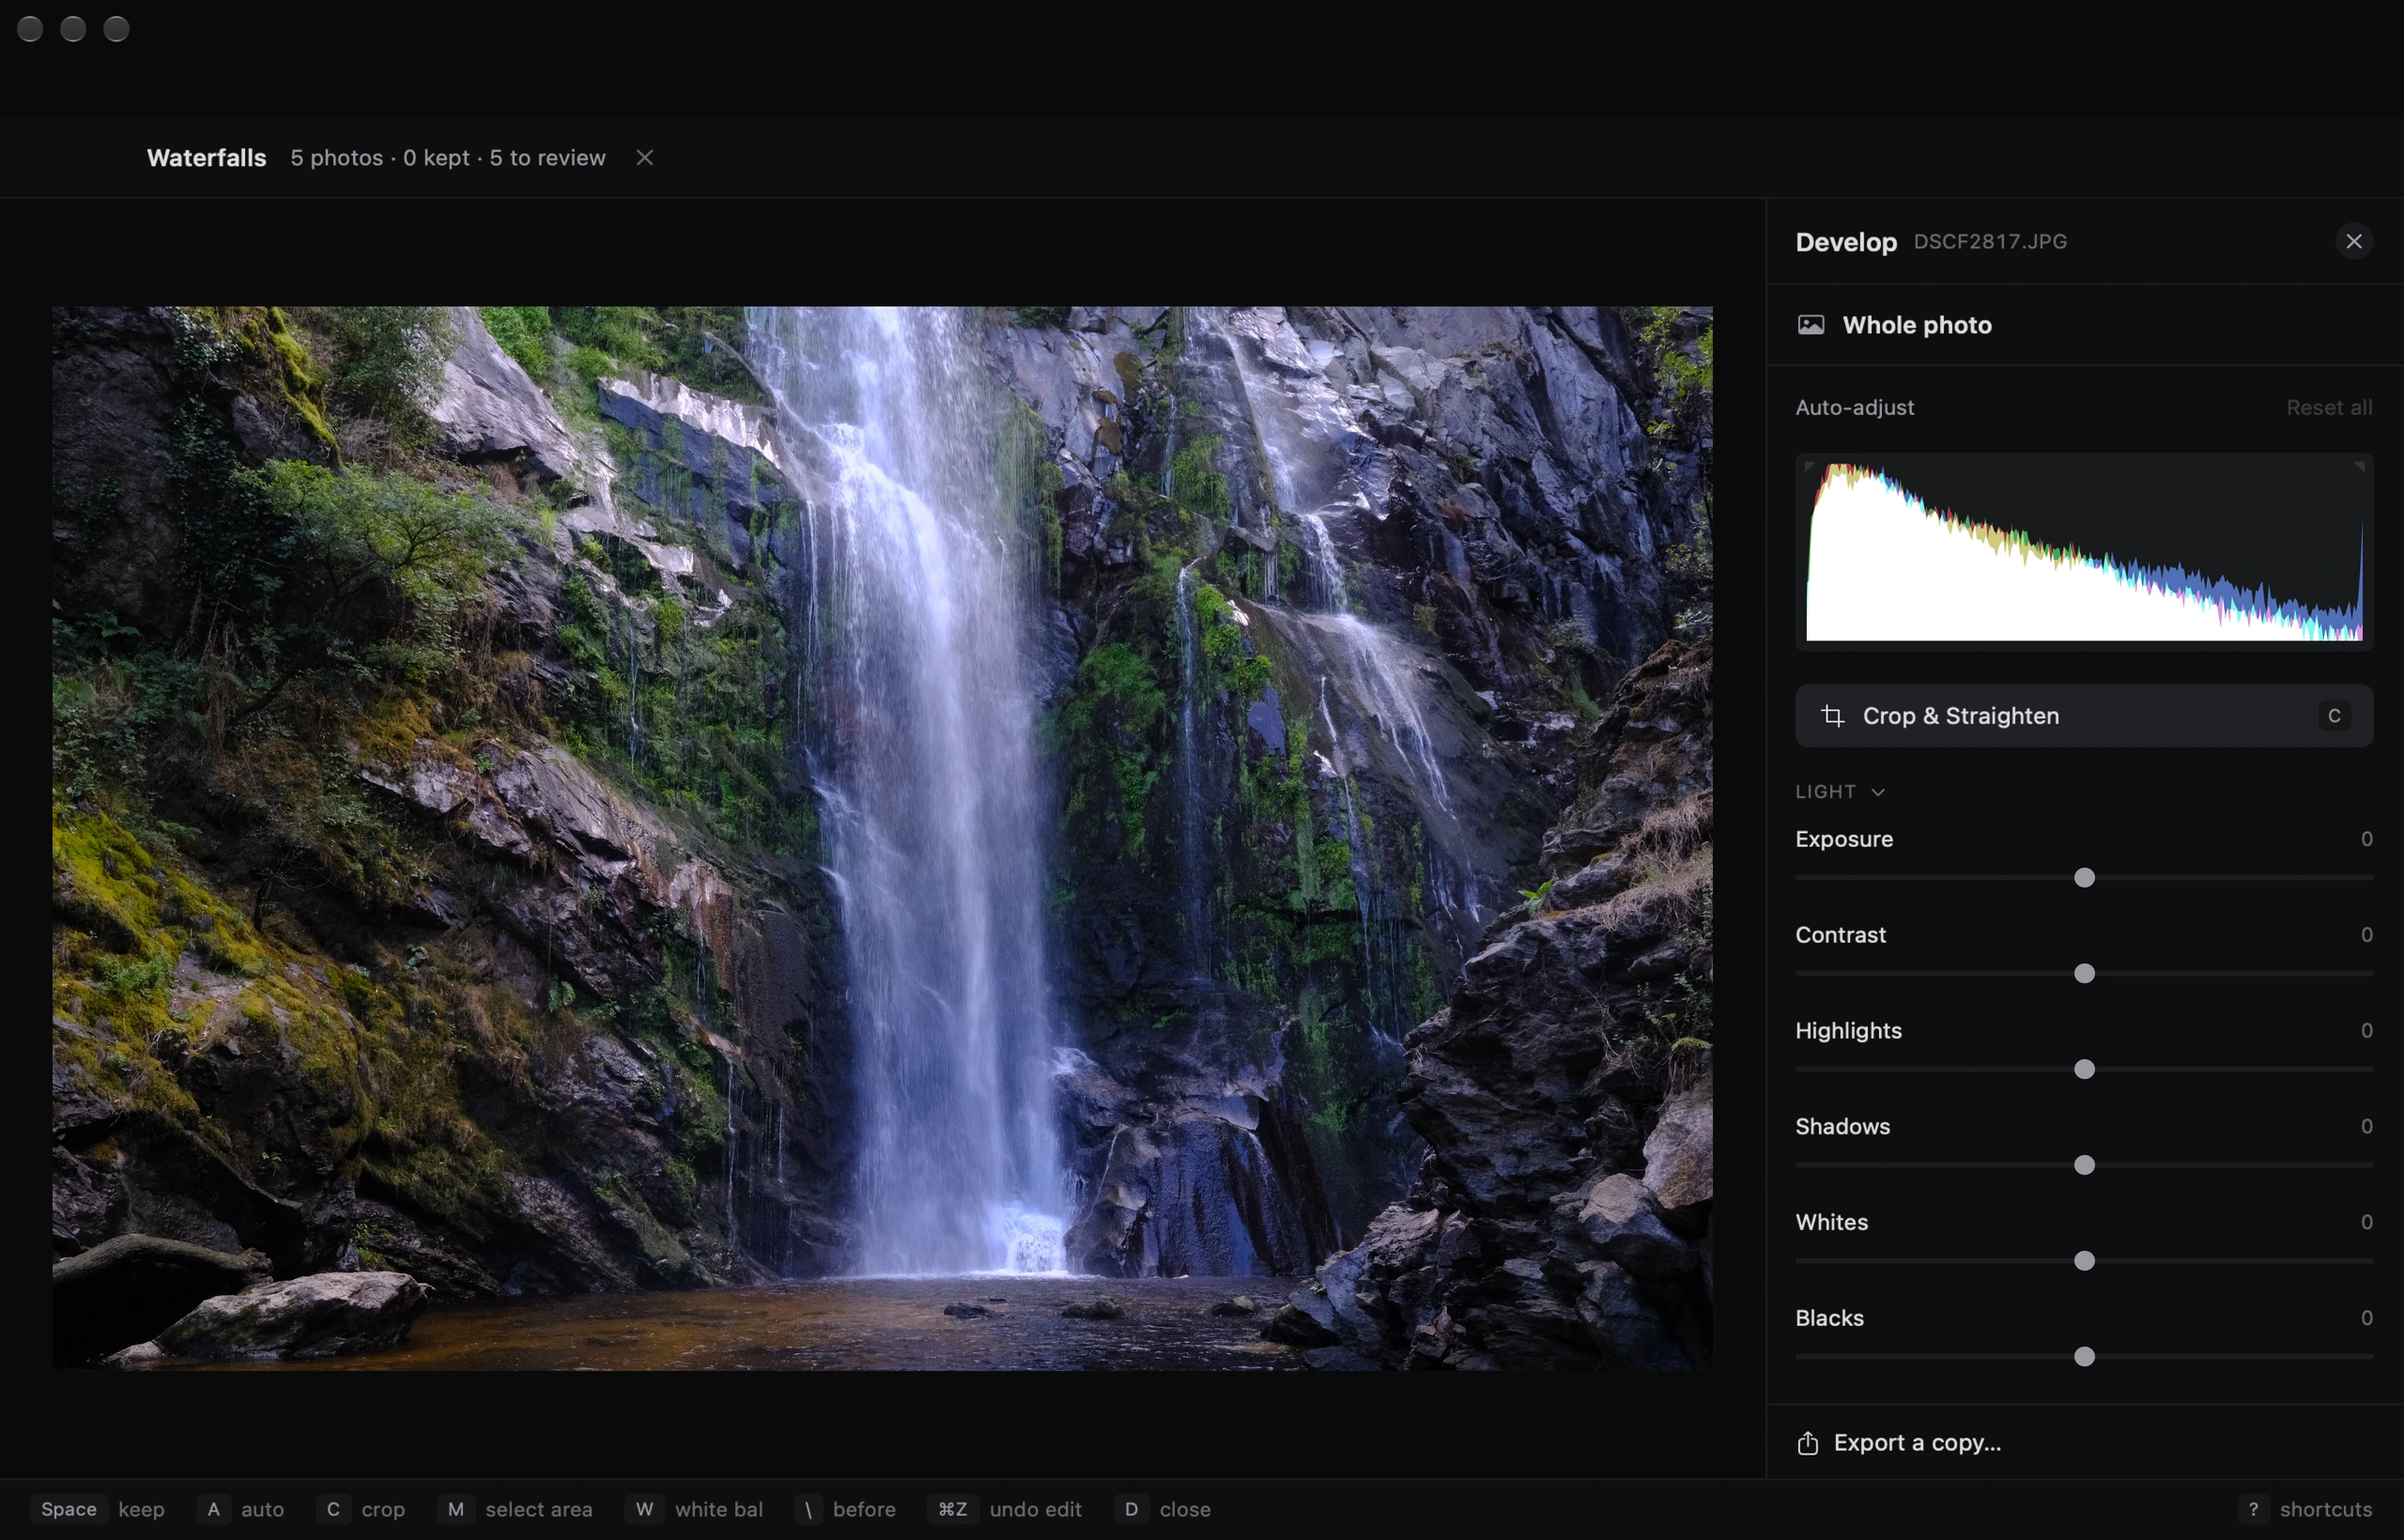The height and width of the screenshot is (1540, 2404).
Task: Click the Export share icon
Action: click(1808, 1443)
